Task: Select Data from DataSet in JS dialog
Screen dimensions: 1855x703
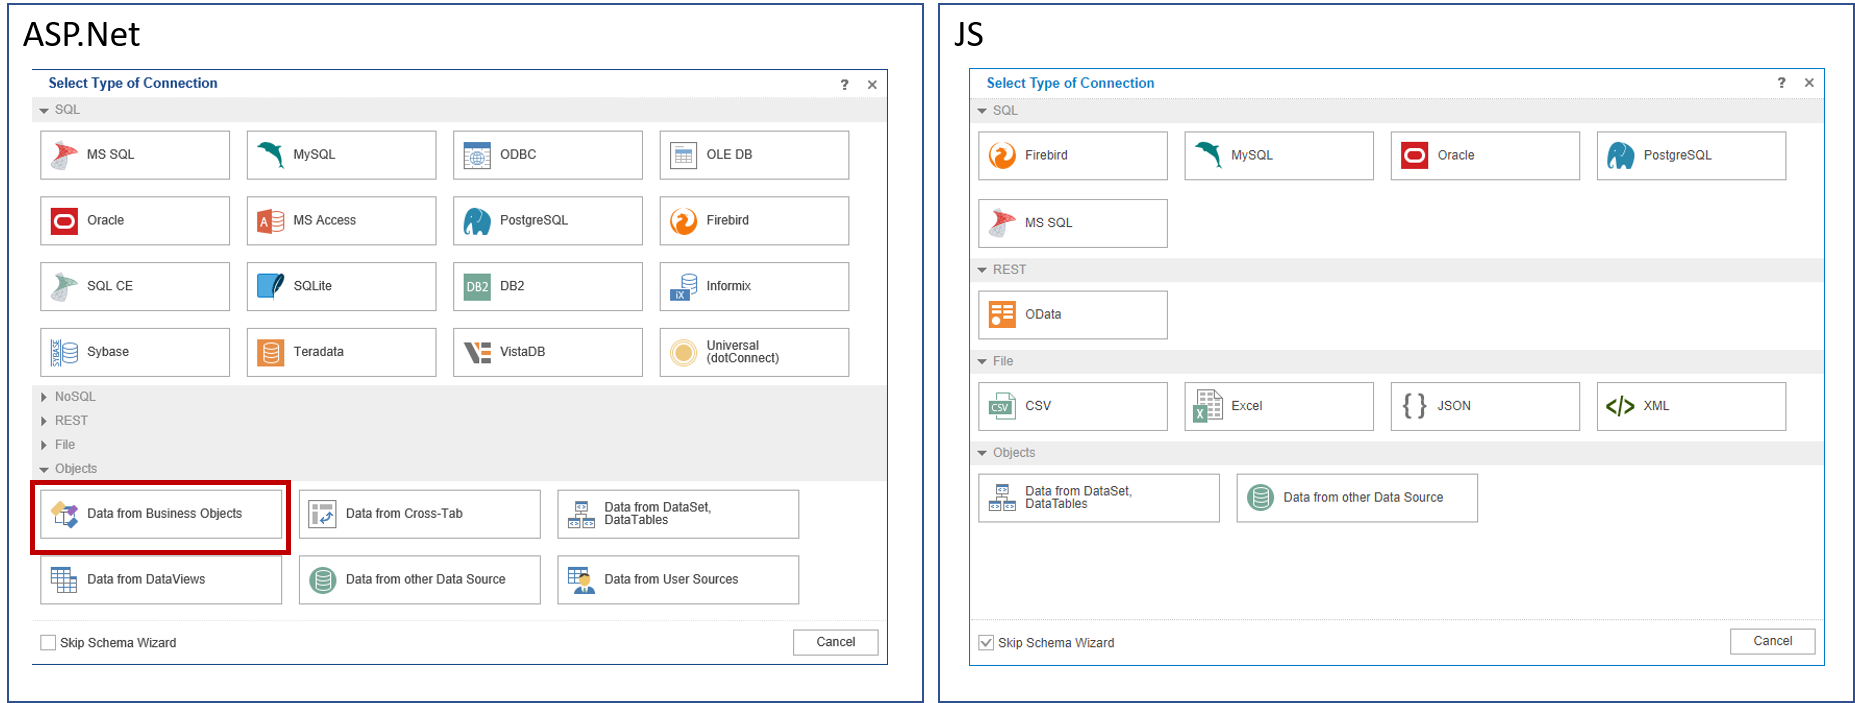Action: (x=1099, y=498)
